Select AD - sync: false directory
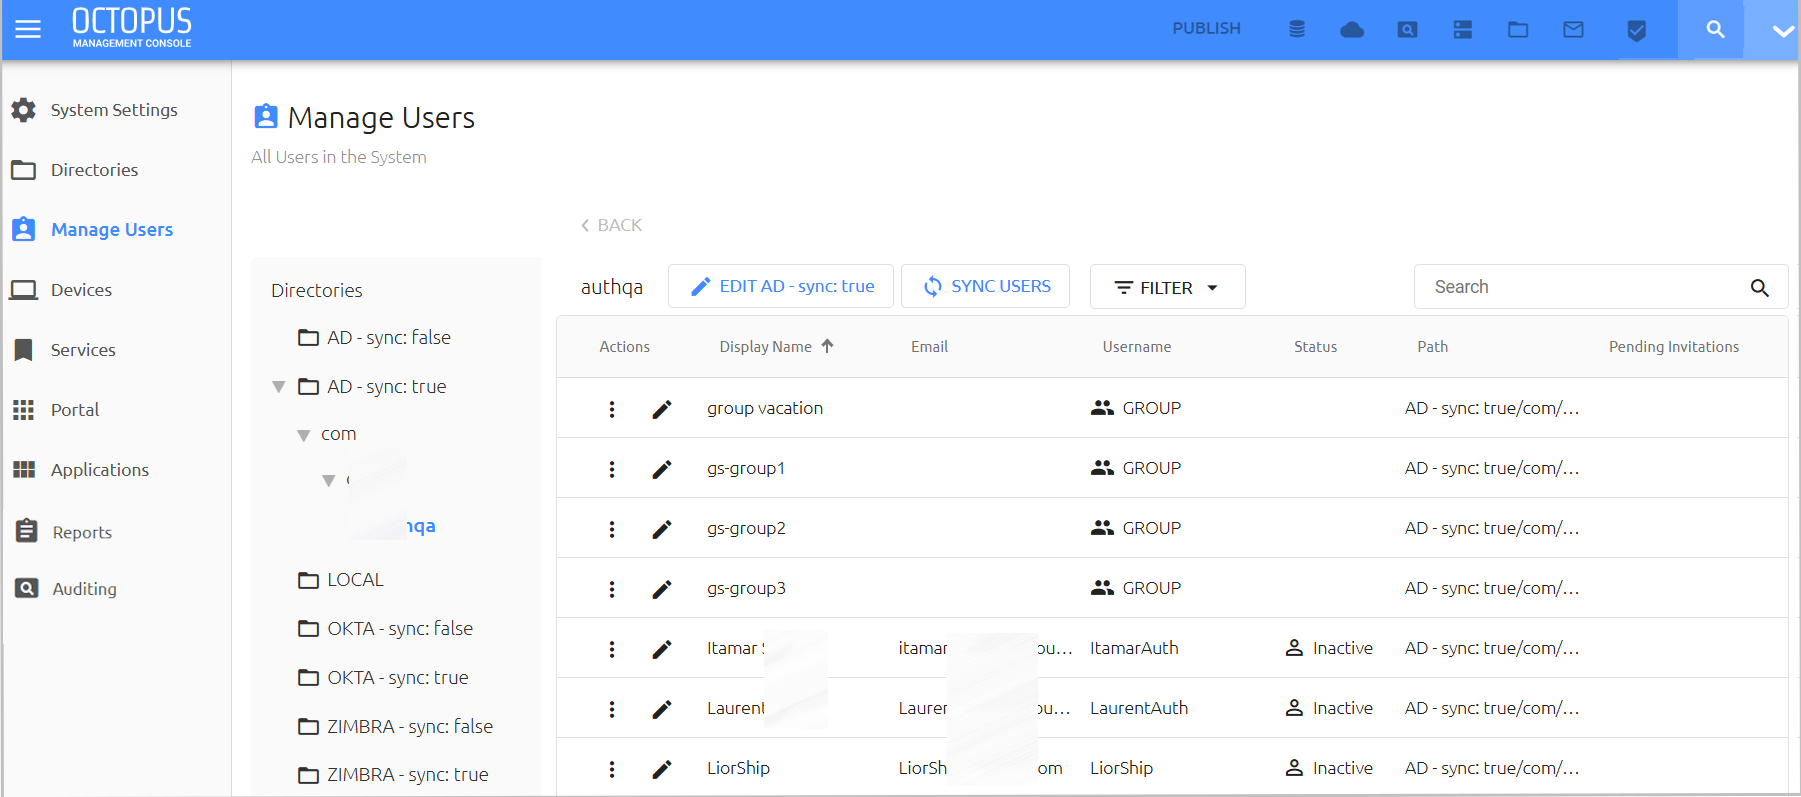The height and width of the screenshot is (797, 1801). pyautogui.click(x=374, y=338)
